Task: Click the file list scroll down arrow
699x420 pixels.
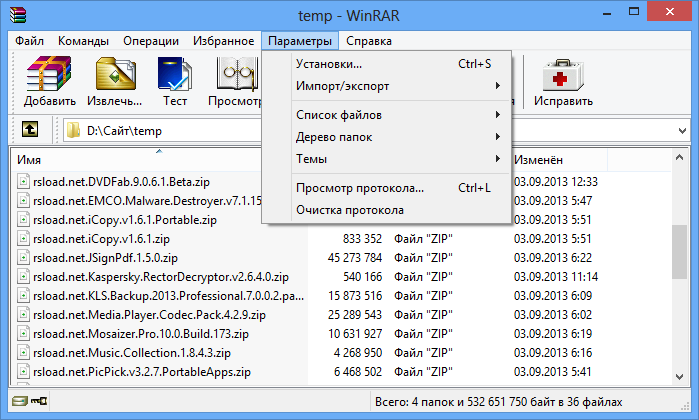Action: click(679, 377)
